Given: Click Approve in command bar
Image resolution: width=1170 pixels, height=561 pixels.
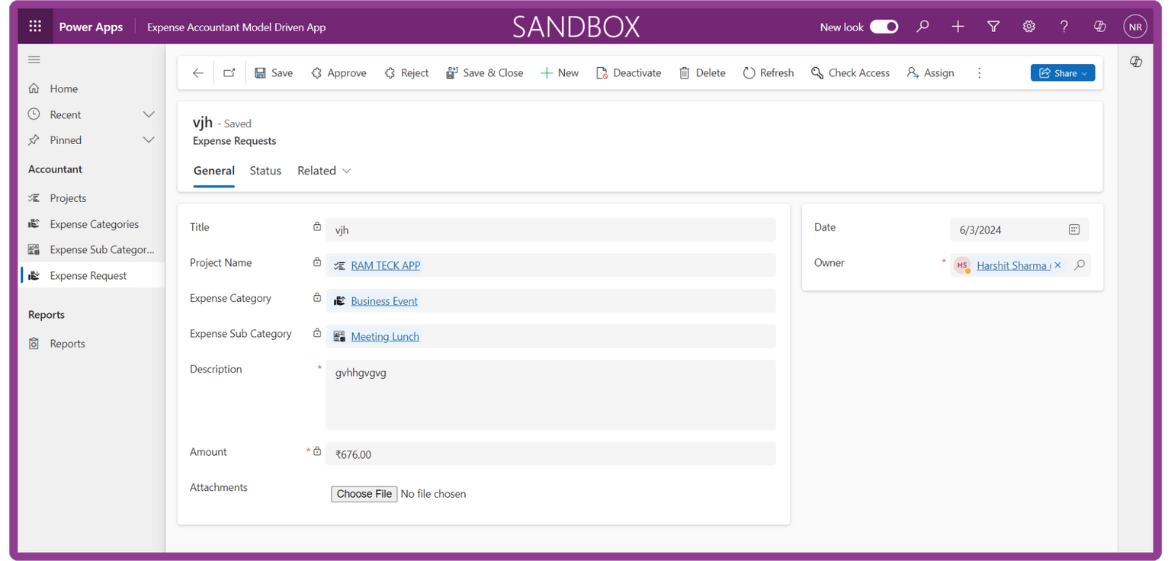Looking at the screenshot, I should click(x=339, y=73).
